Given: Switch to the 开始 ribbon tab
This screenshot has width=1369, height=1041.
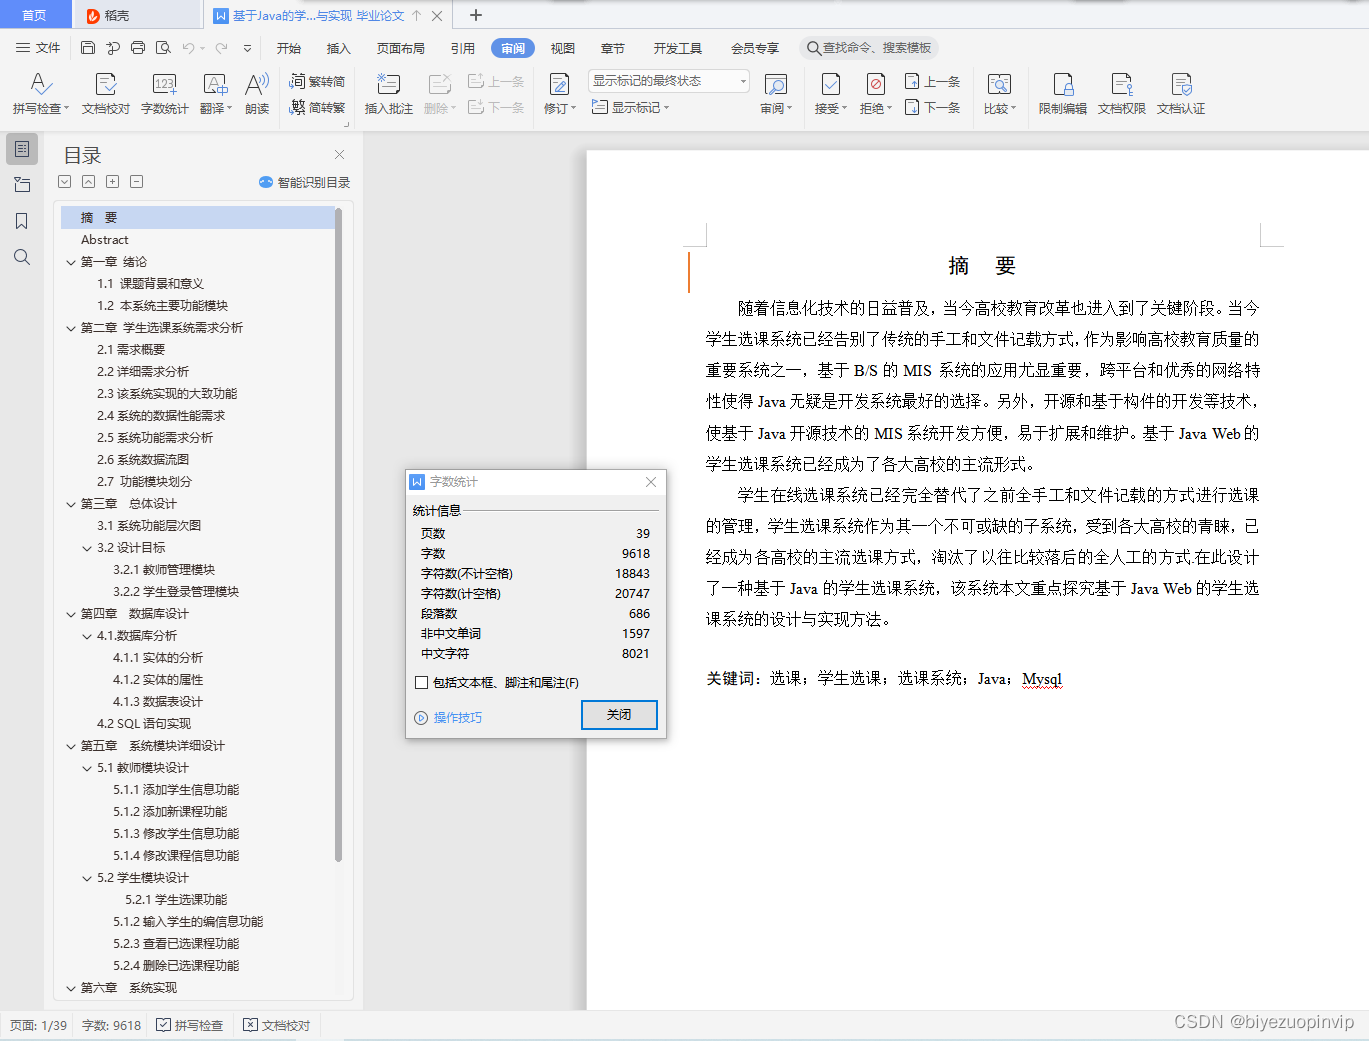Looking at the screenshot, I should pos(288,47).
